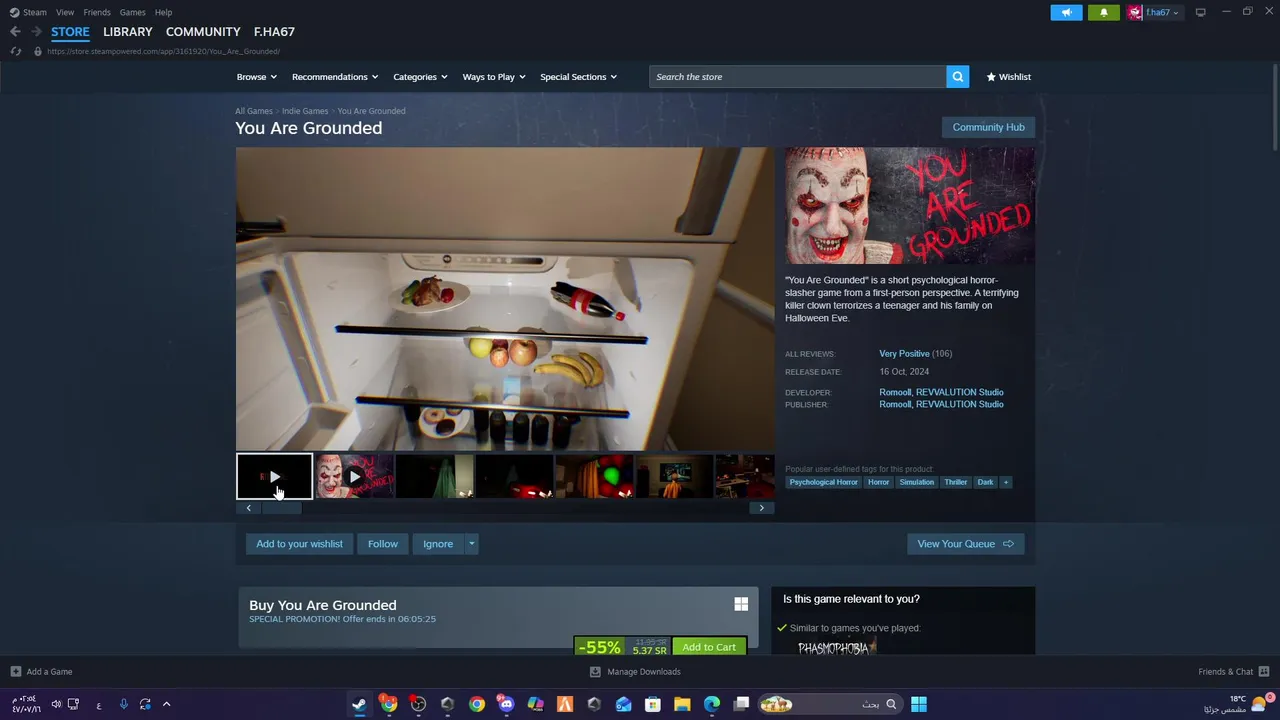
Task: Click the forward navigation arrow
Action: click(x=36, y=32)
